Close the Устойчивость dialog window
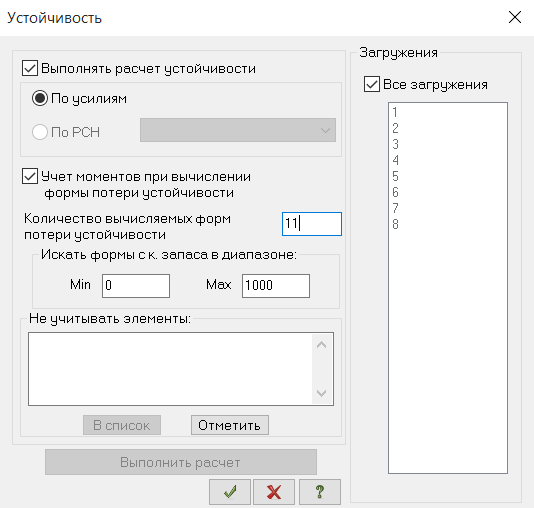The width and height of the screenshot is (534, 508). tap(515, 17)
